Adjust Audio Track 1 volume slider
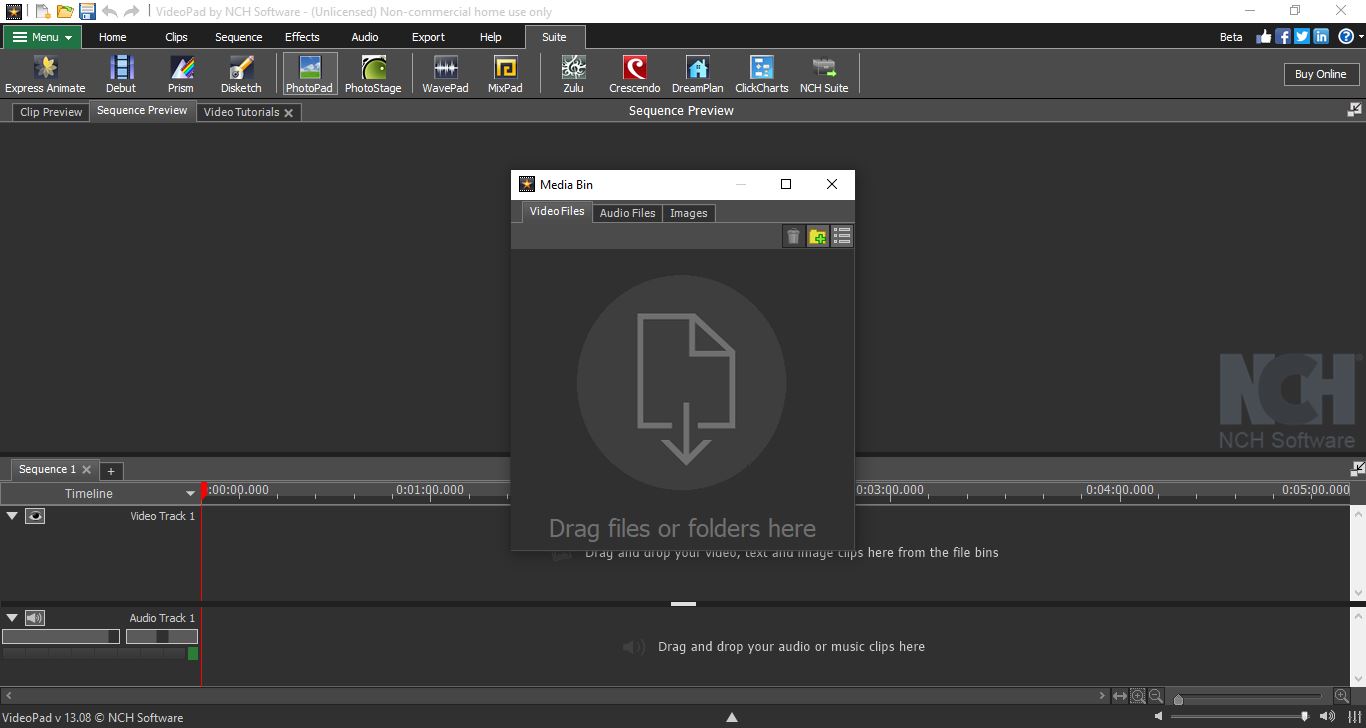The width and height of the screenshot is (1366, 728). (61, 636)
